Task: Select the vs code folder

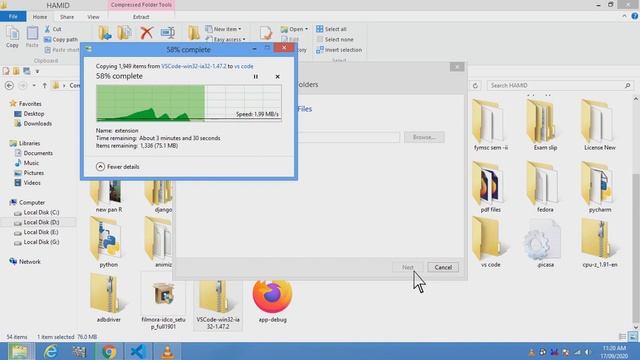Action: [x=490, y=242]
